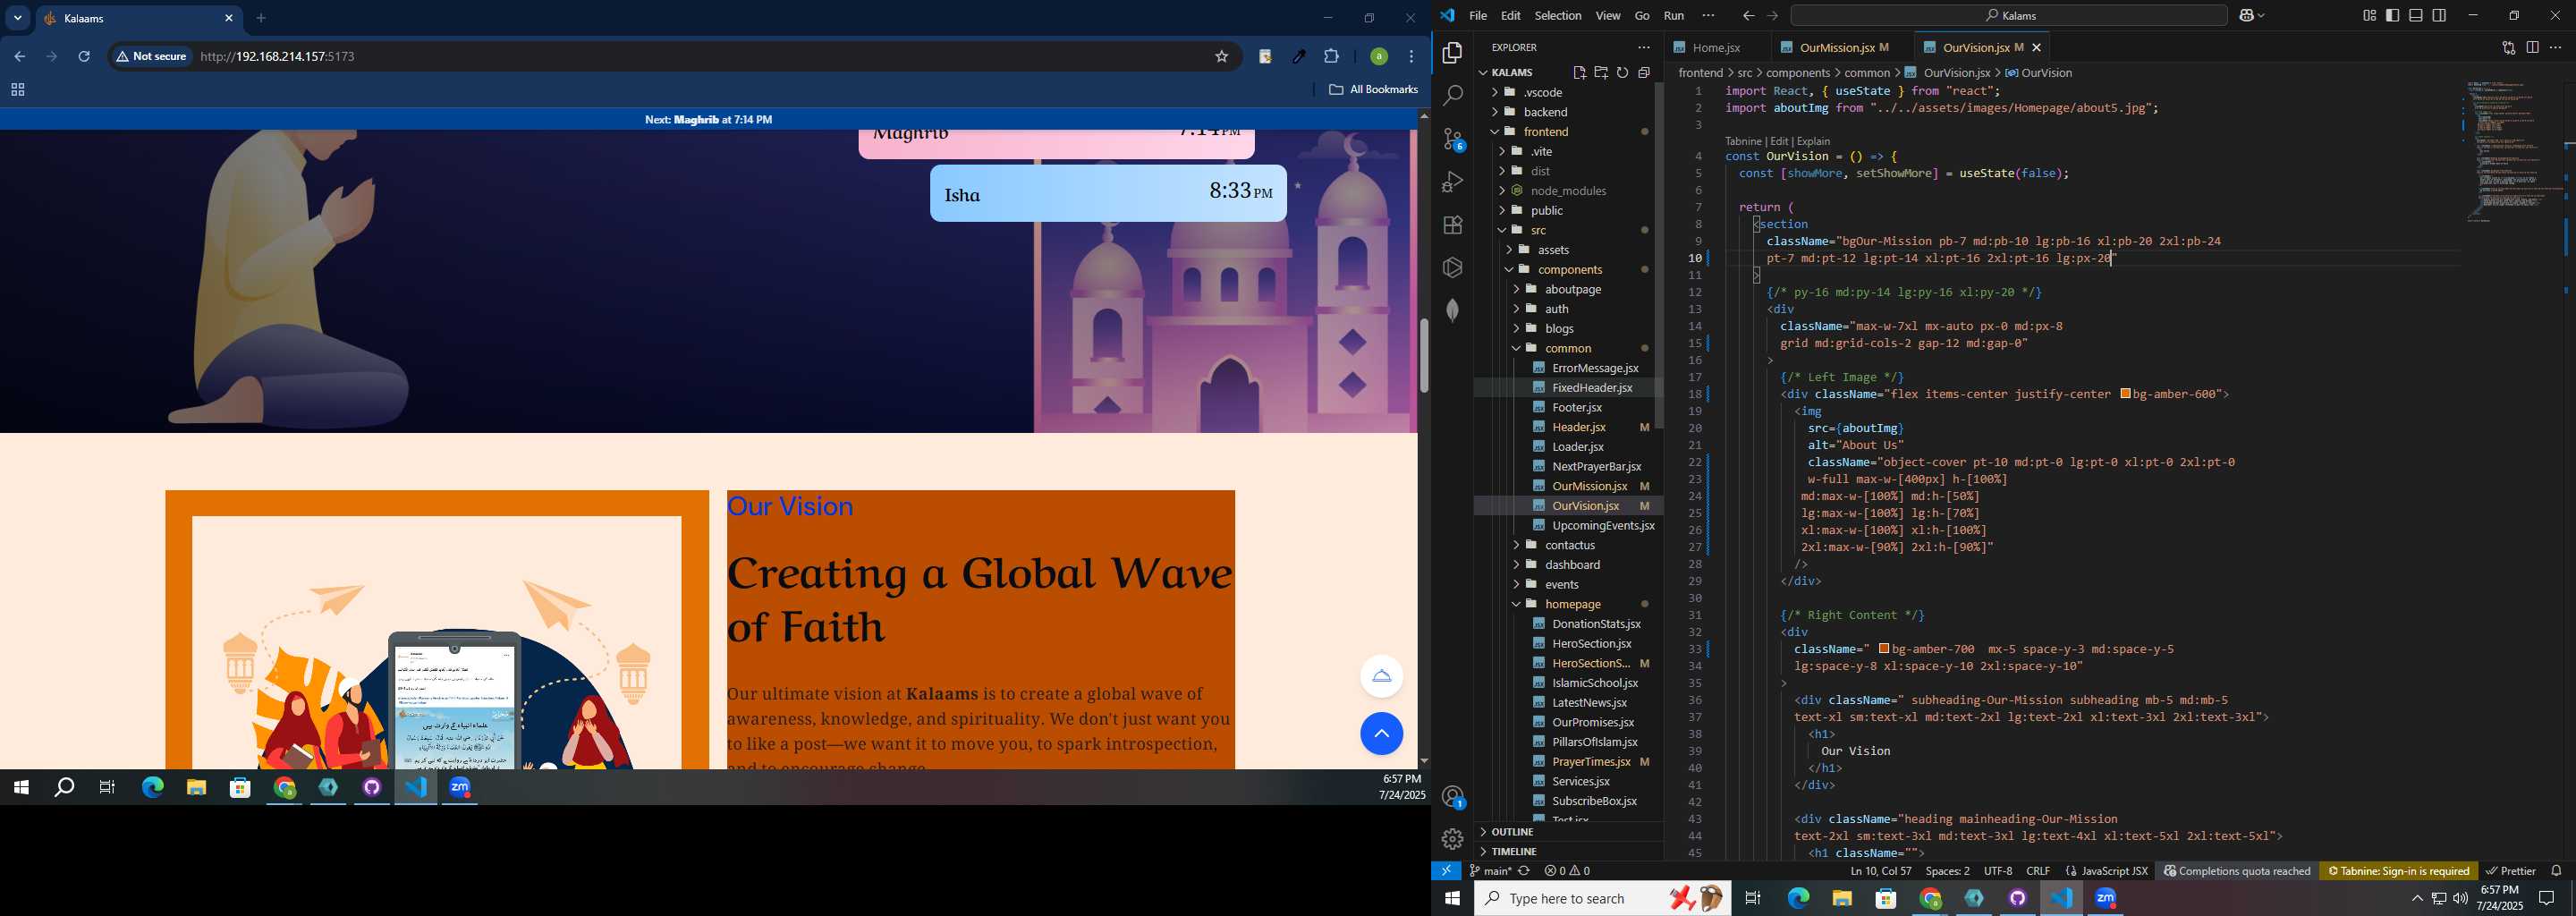Click the remote window icon in status bar
Image resolution: width=2576 pixels, height=916 pixels.
[x=1445, y=870]
